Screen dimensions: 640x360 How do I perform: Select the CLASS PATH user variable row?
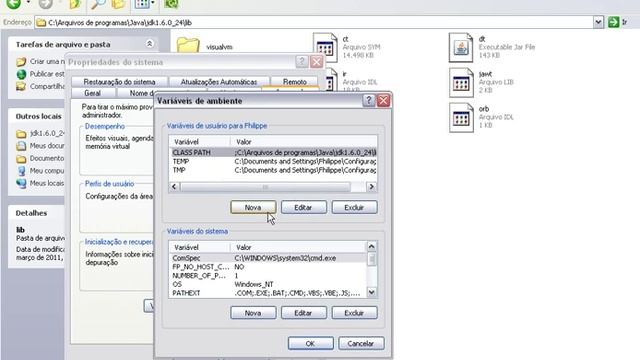(x=273, y=152)
